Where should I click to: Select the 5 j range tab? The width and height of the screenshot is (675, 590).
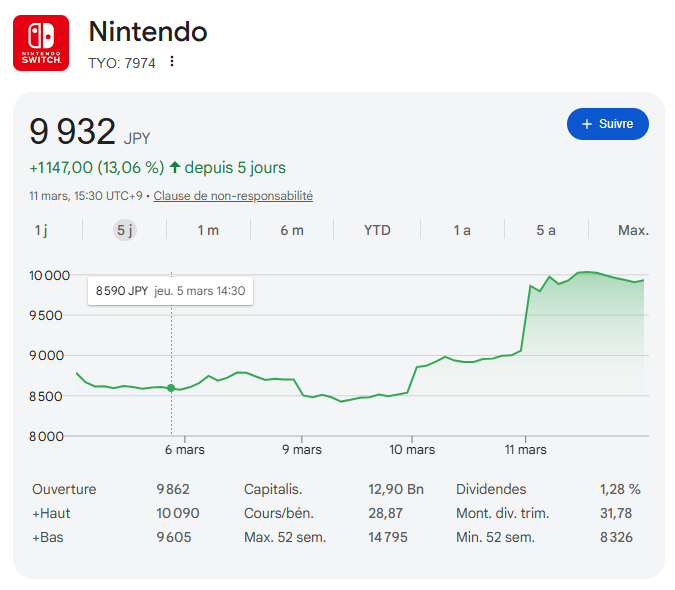(x=125, y=230)
